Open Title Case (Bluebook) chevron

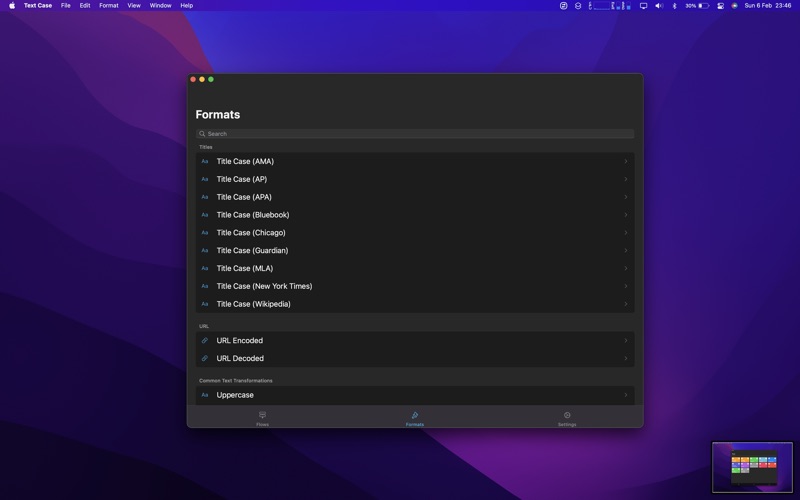point(626,215)
